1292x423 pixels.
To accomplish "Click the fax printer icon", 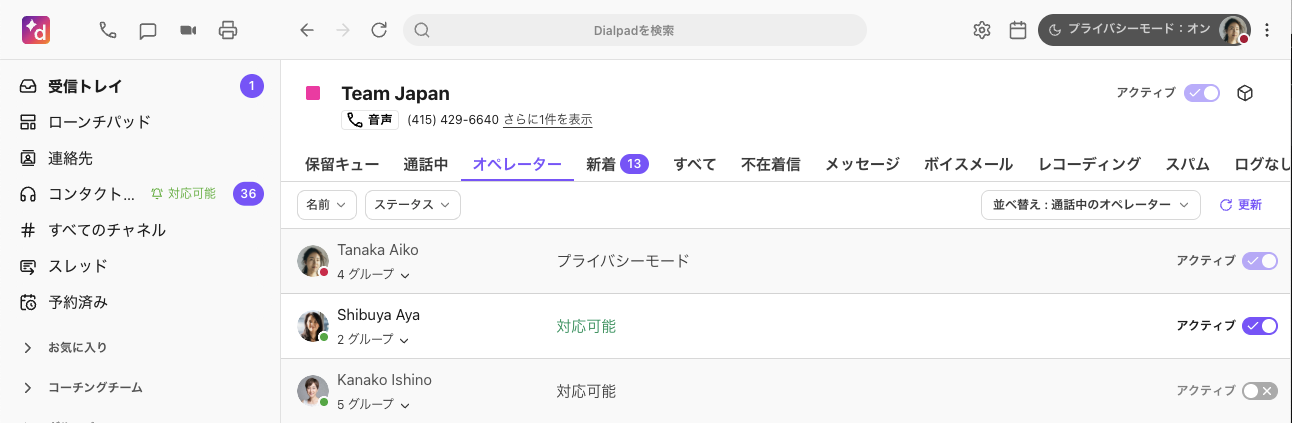I will click(228, 30).
